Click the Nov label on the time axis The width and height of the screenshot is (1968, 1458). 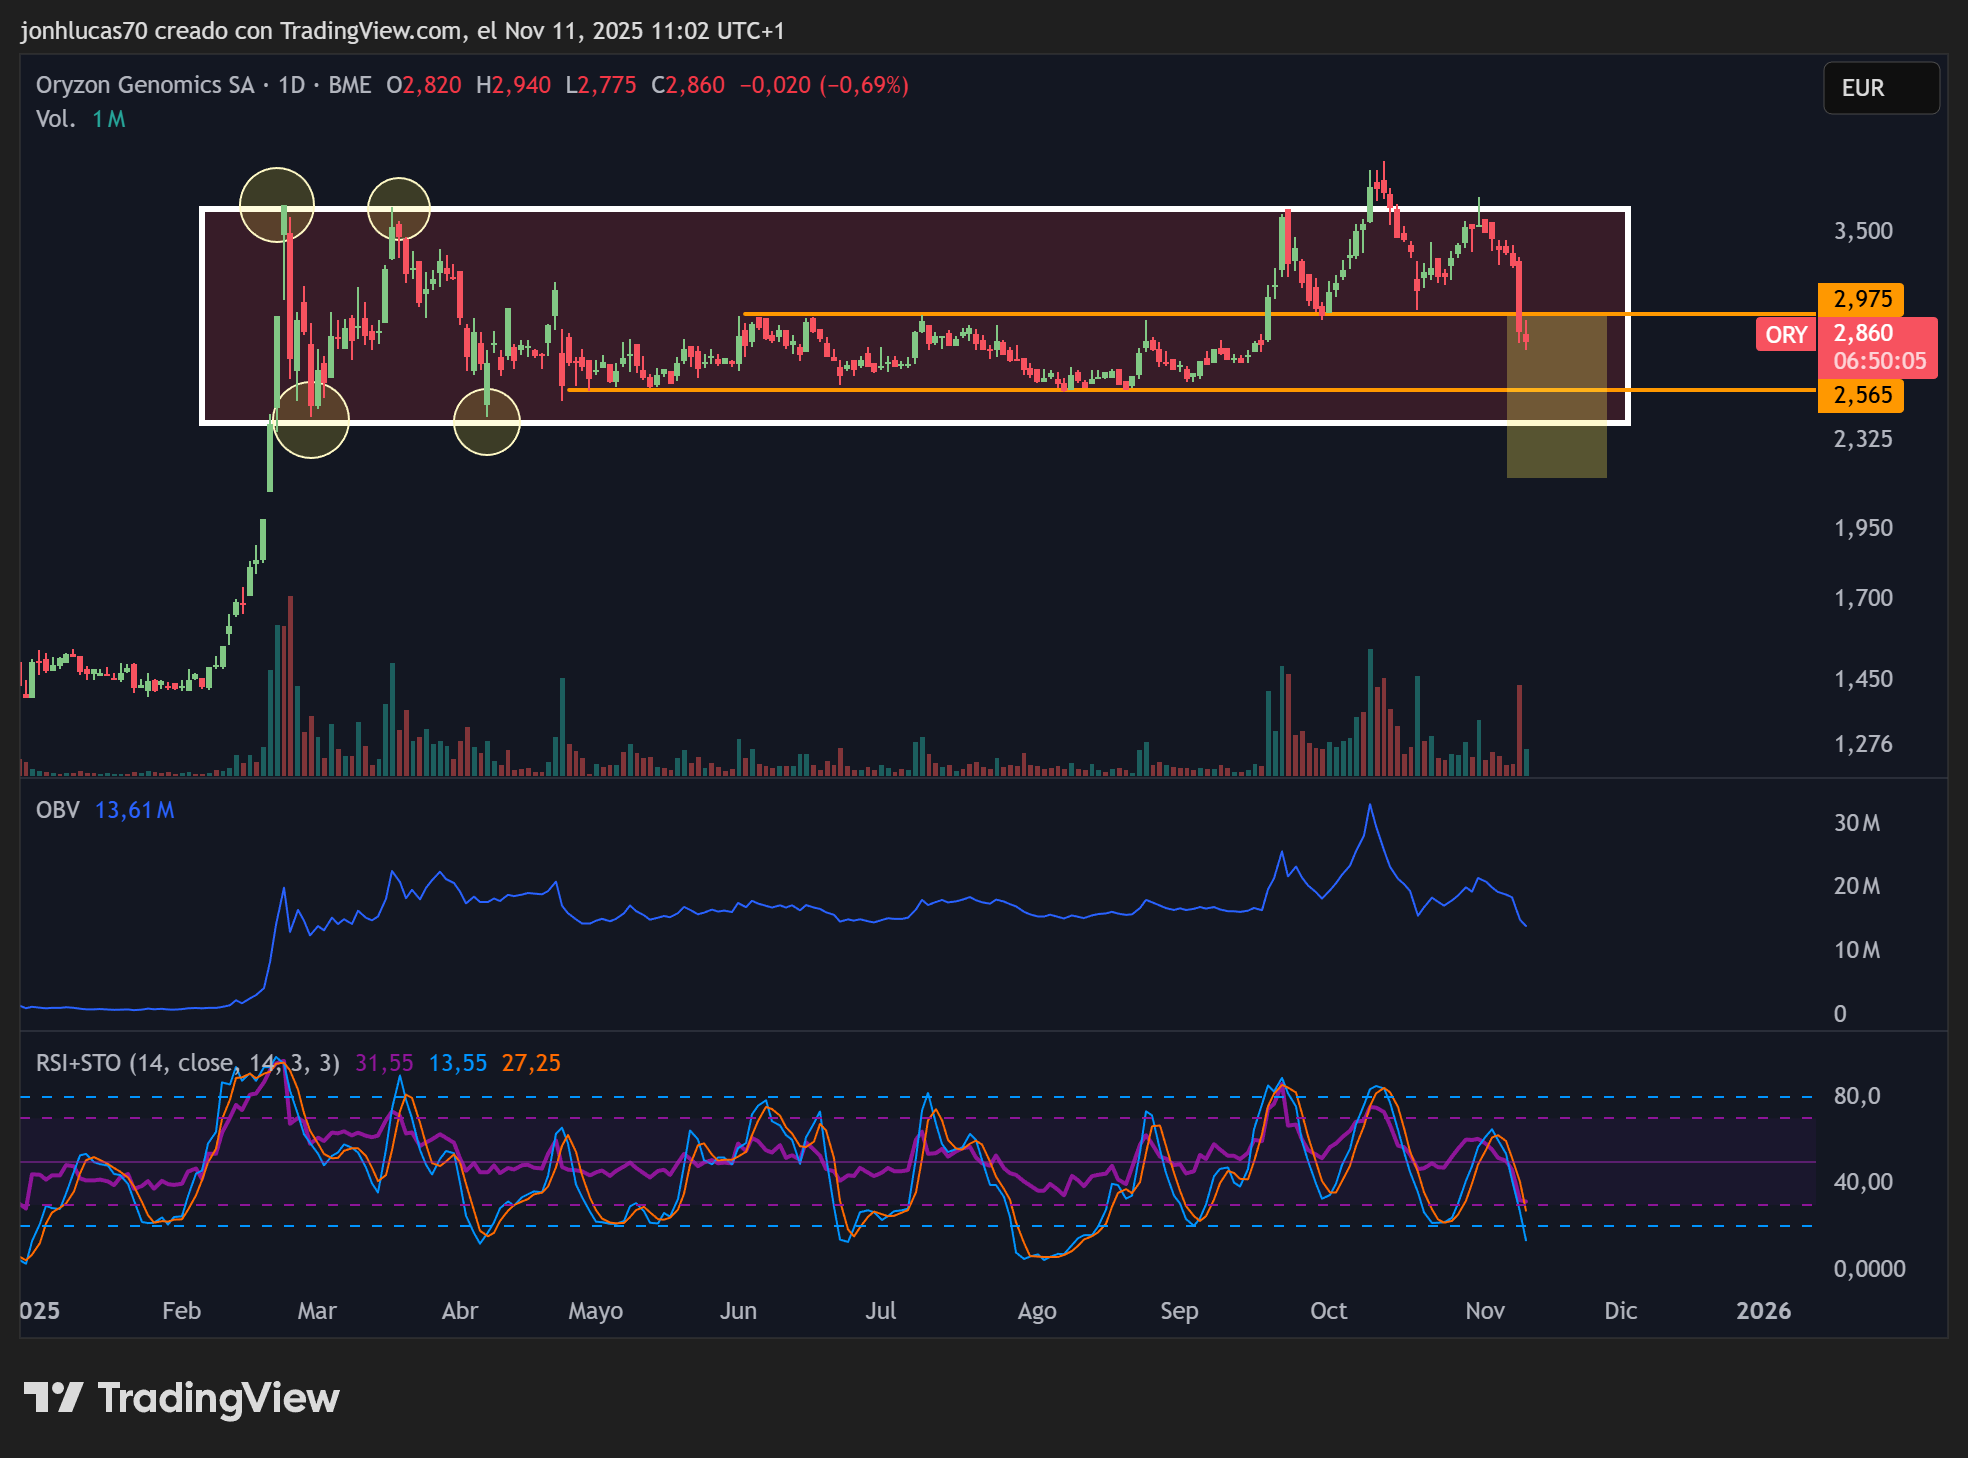pos(1485,1311)
